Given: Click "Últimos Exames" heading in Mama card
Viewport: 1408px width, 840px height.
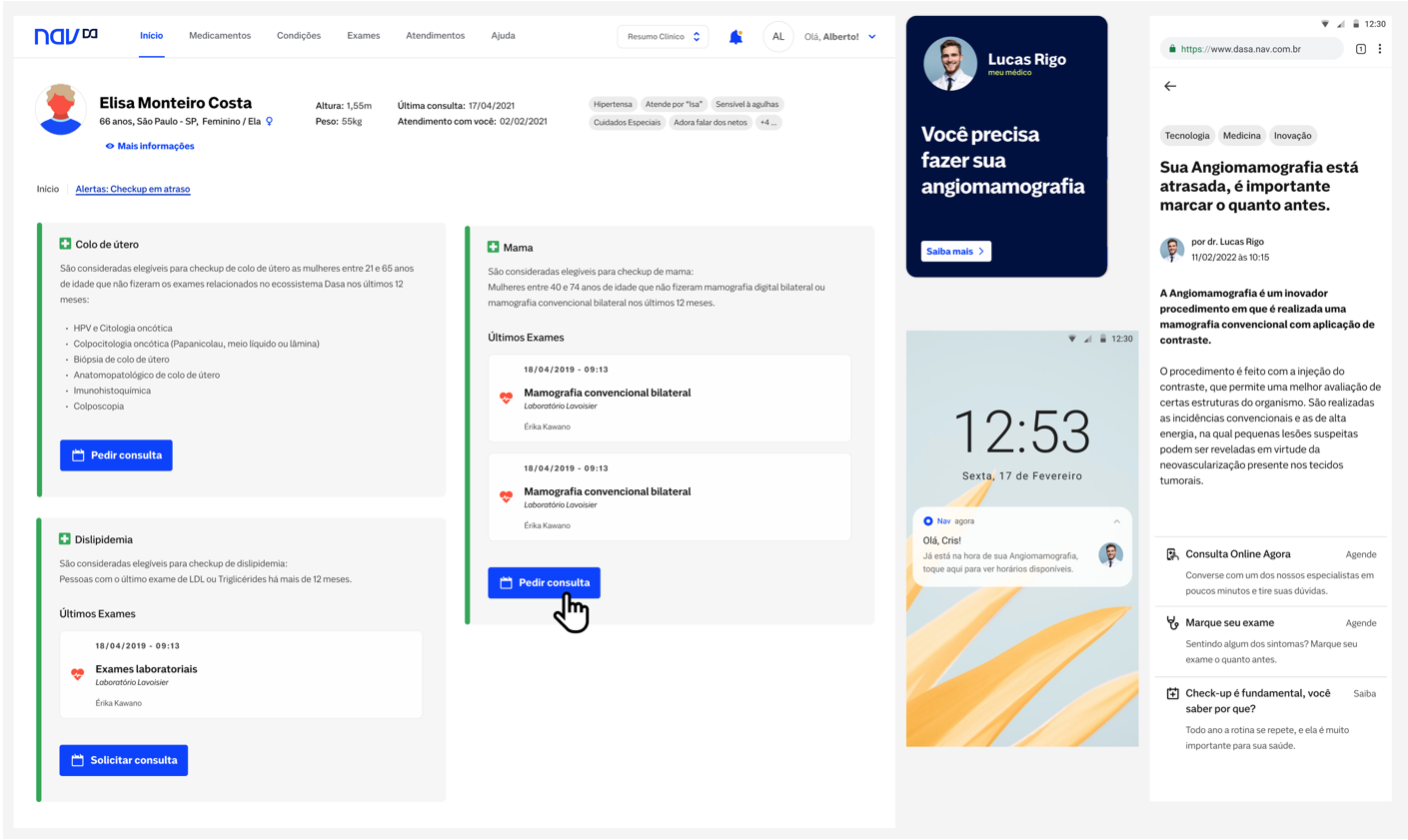Looking at the screenshot, I should 526,338.
